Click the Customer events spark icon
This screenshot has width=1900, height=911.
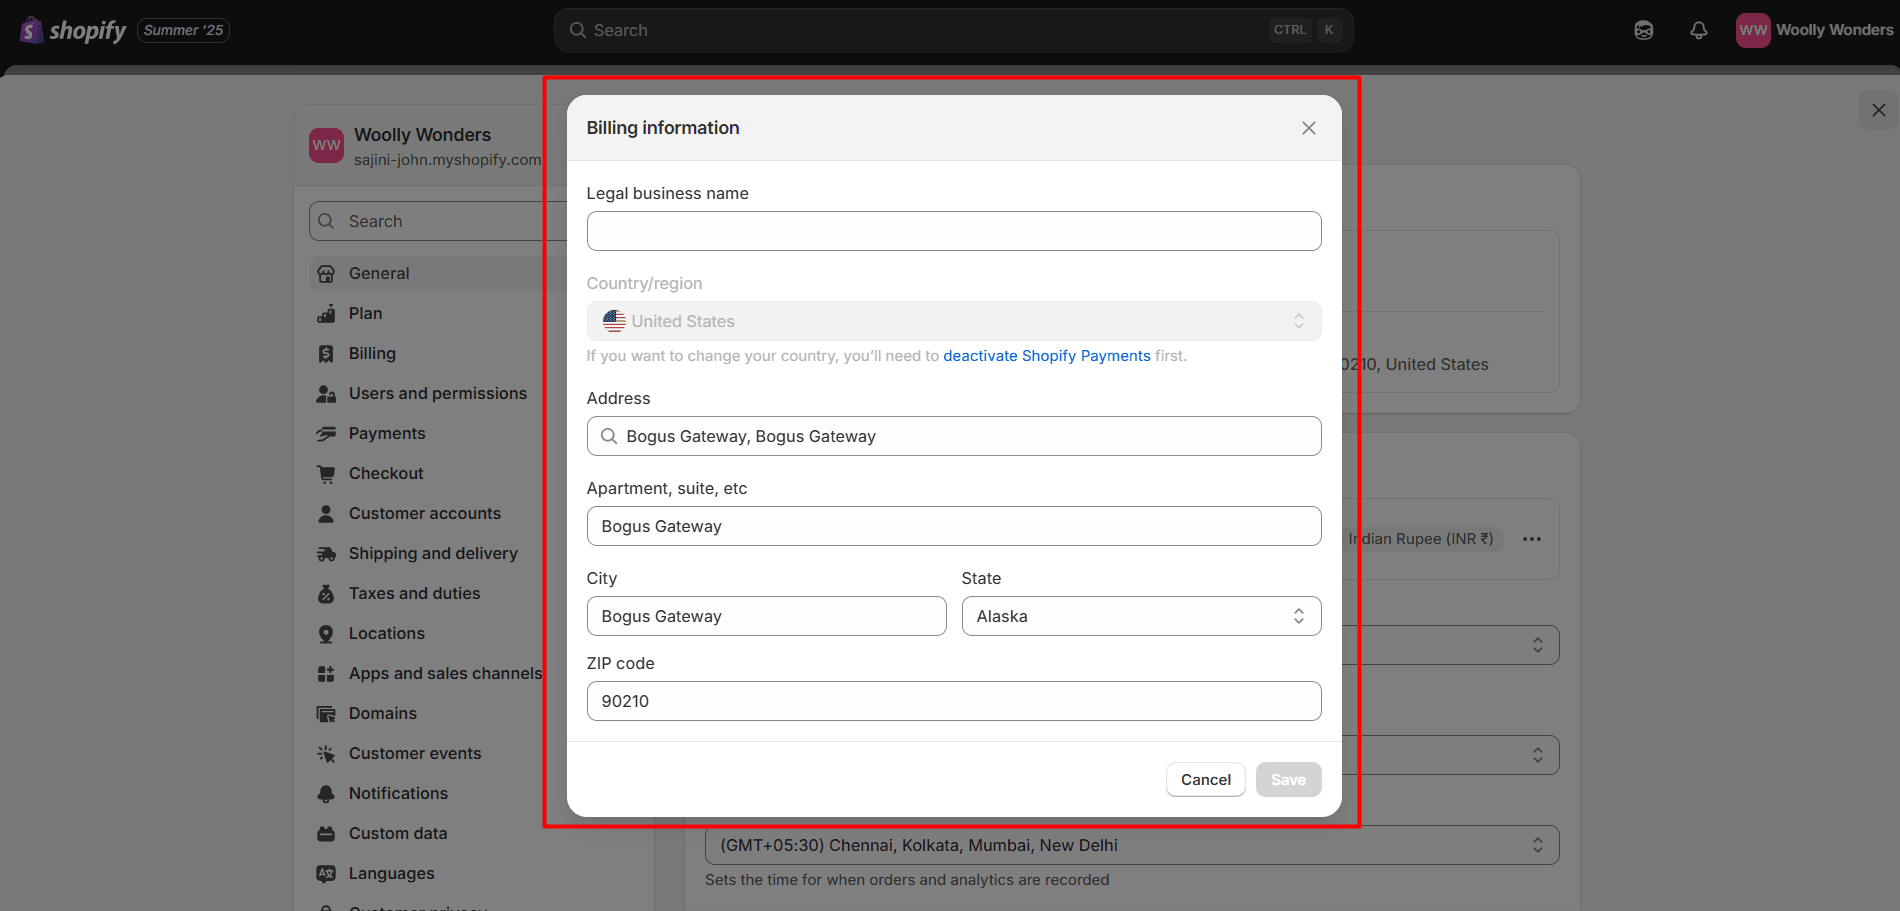click(326, 754)
